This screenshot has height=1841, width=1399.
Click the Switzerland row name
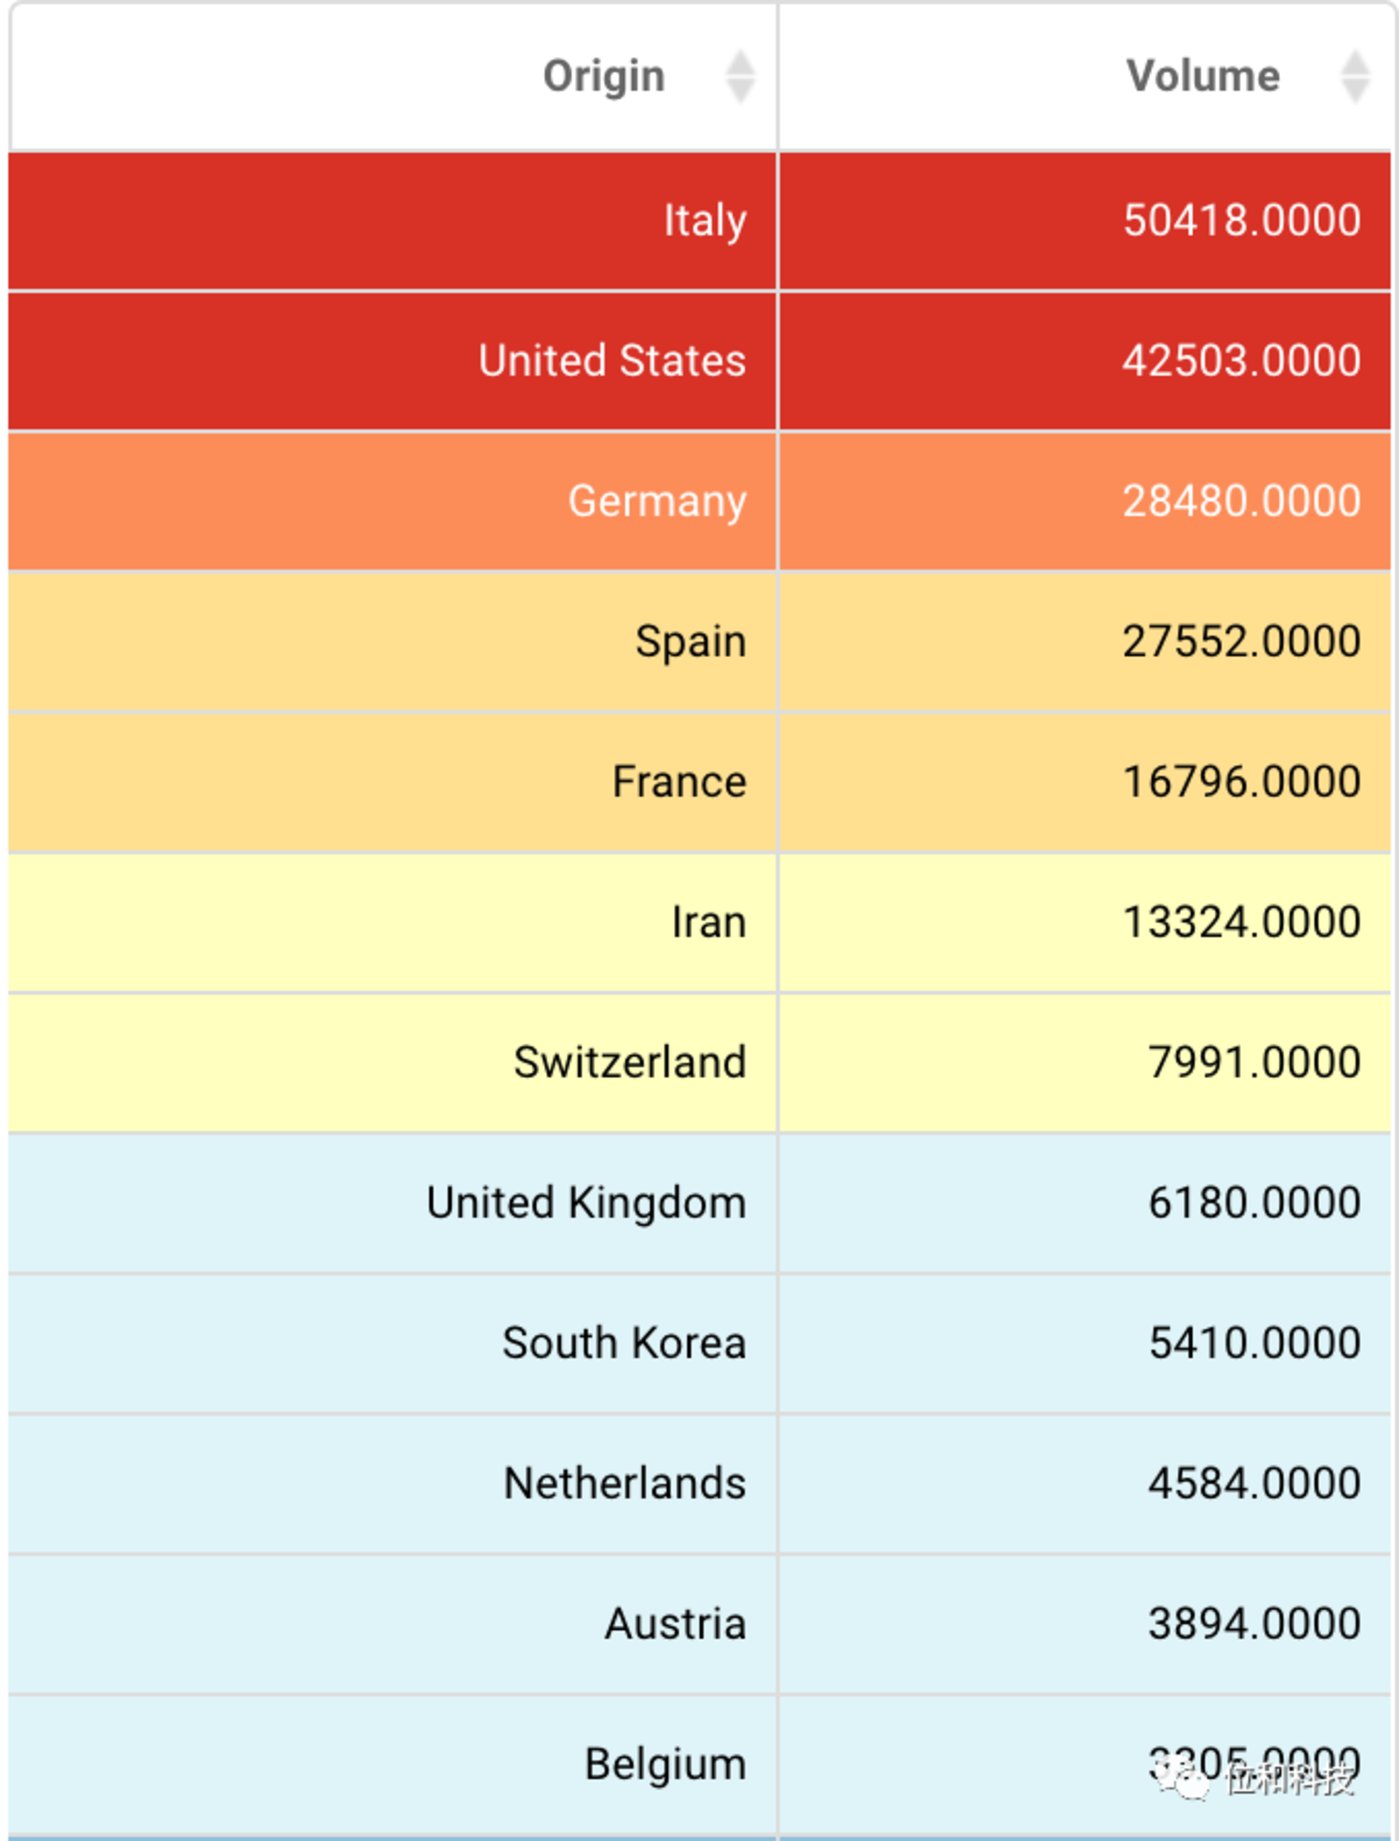coord(630,1062)
